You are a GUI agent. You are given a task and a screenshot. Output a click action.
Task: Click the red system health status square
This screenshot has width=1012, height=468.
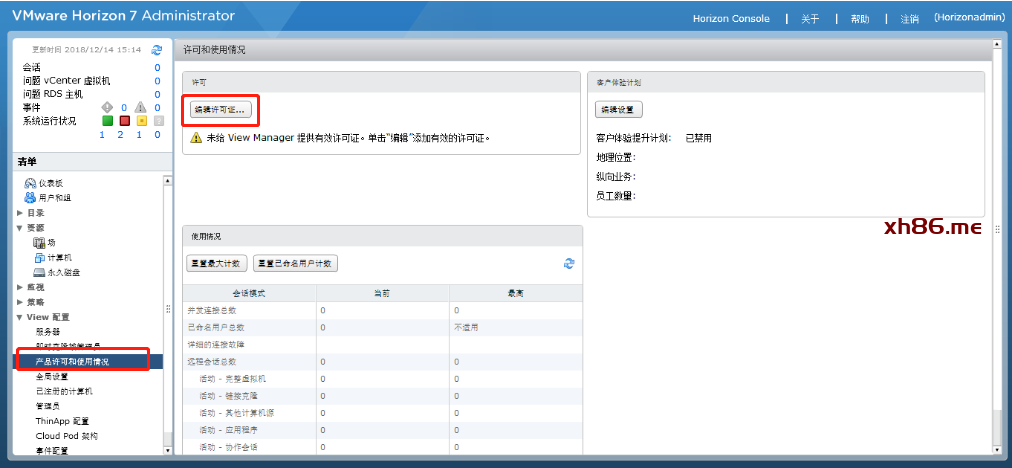tap(125, 121)
